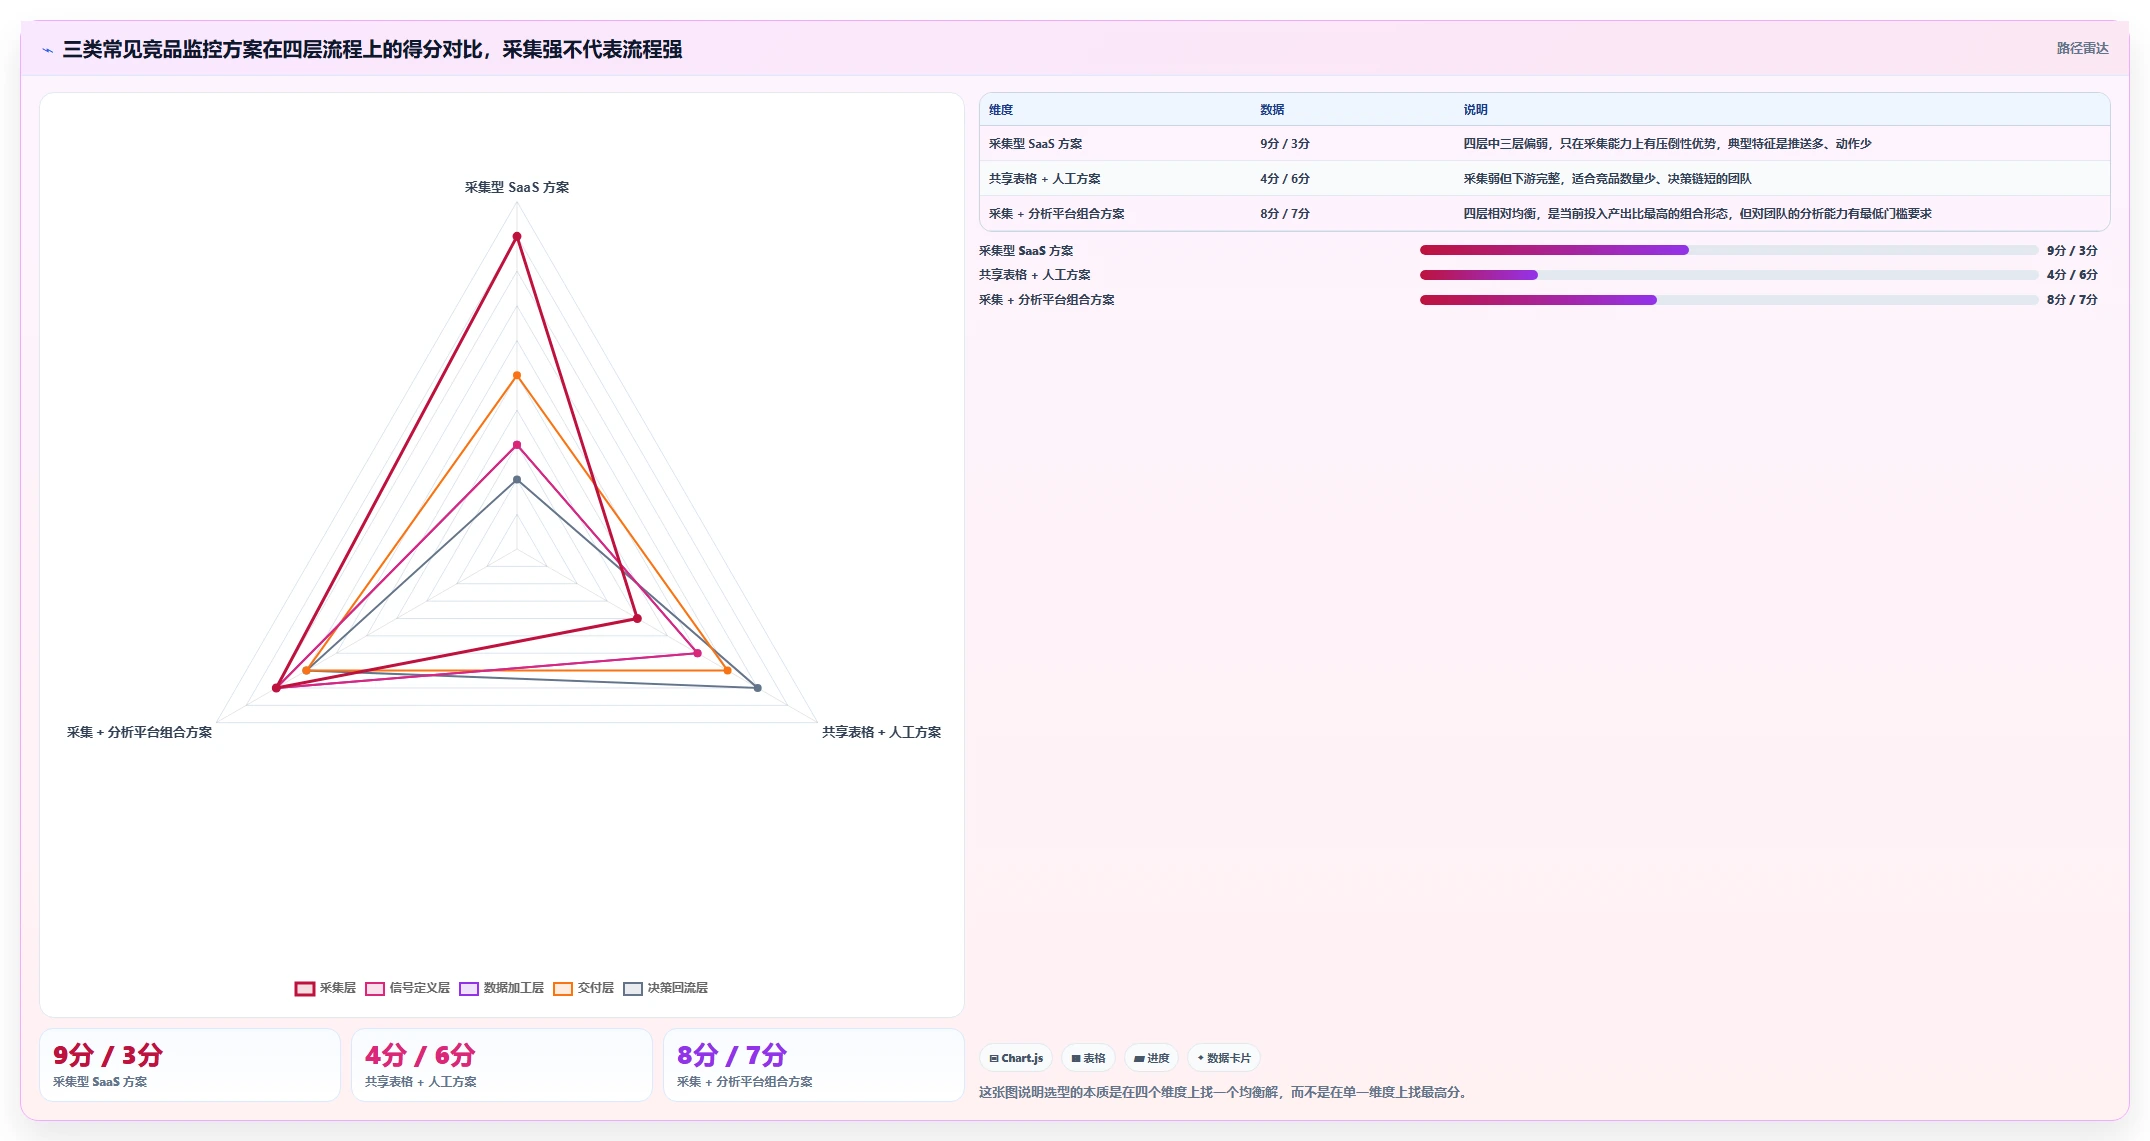
Task: Toggle the 数据加工层 legend swatch
Action: (x=469, y=988)
